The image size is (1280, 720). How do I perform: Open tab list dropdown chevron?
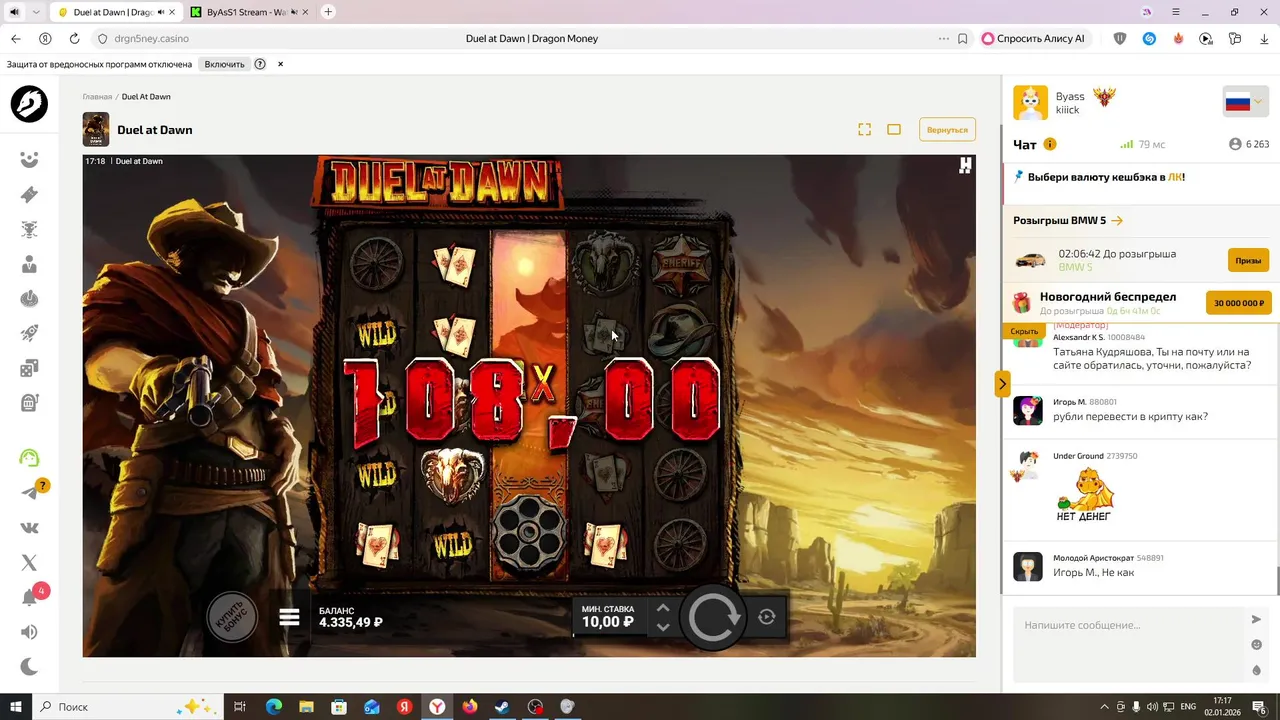coord(36,12)
